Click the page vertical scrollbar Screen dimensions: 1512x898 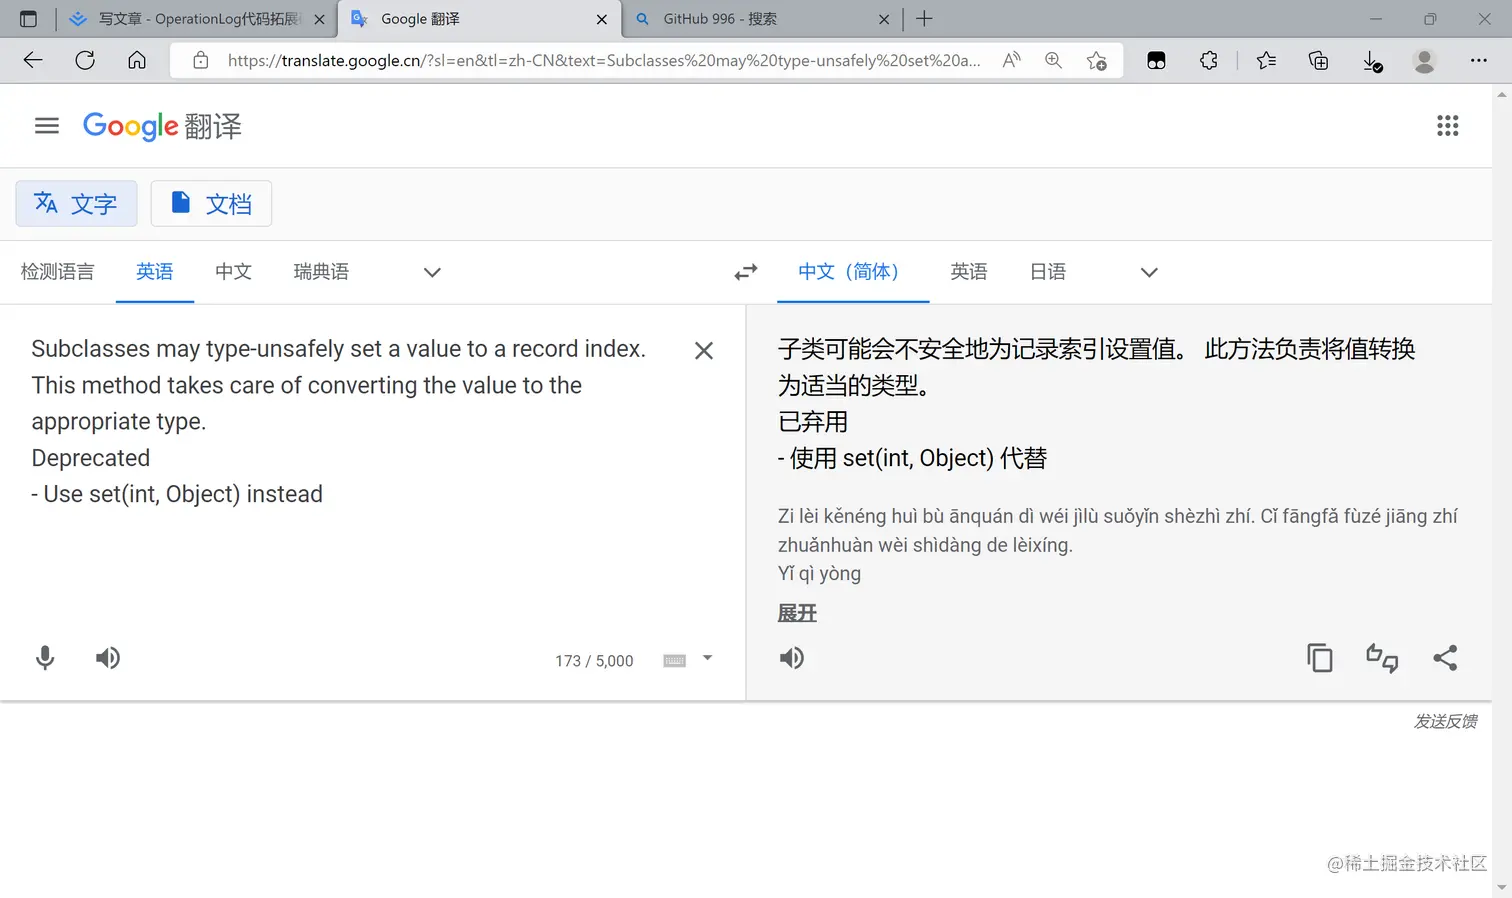point(1502,490)
